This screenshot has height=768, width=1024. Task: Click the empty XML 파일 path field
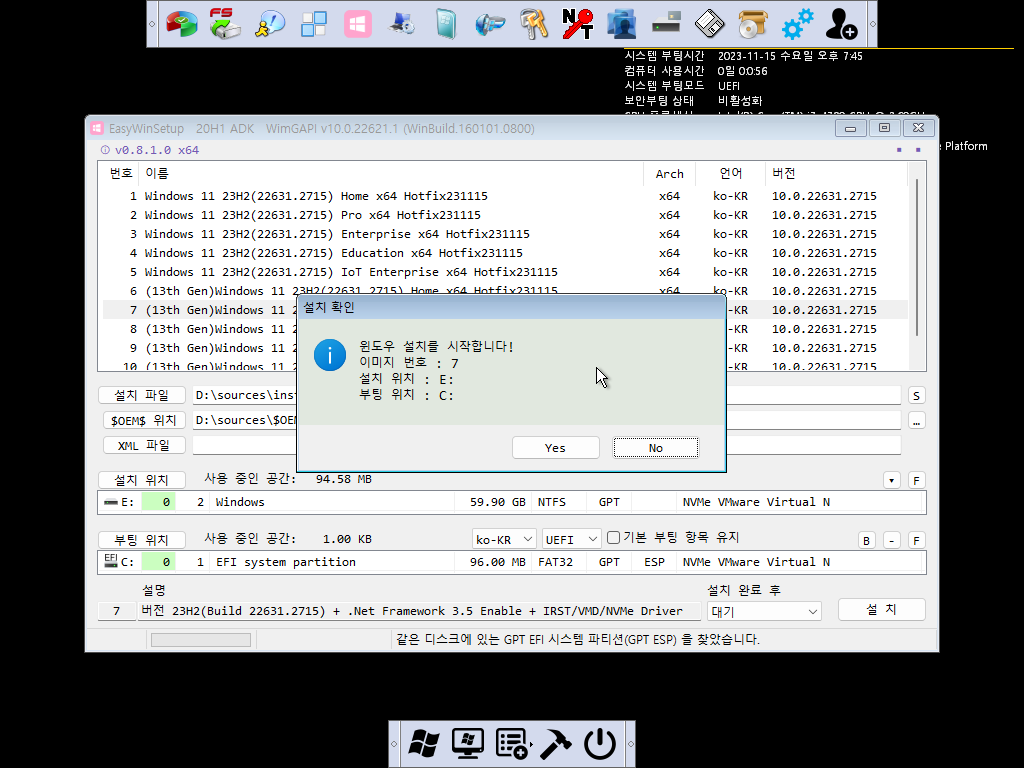click(x=546, y=445)
